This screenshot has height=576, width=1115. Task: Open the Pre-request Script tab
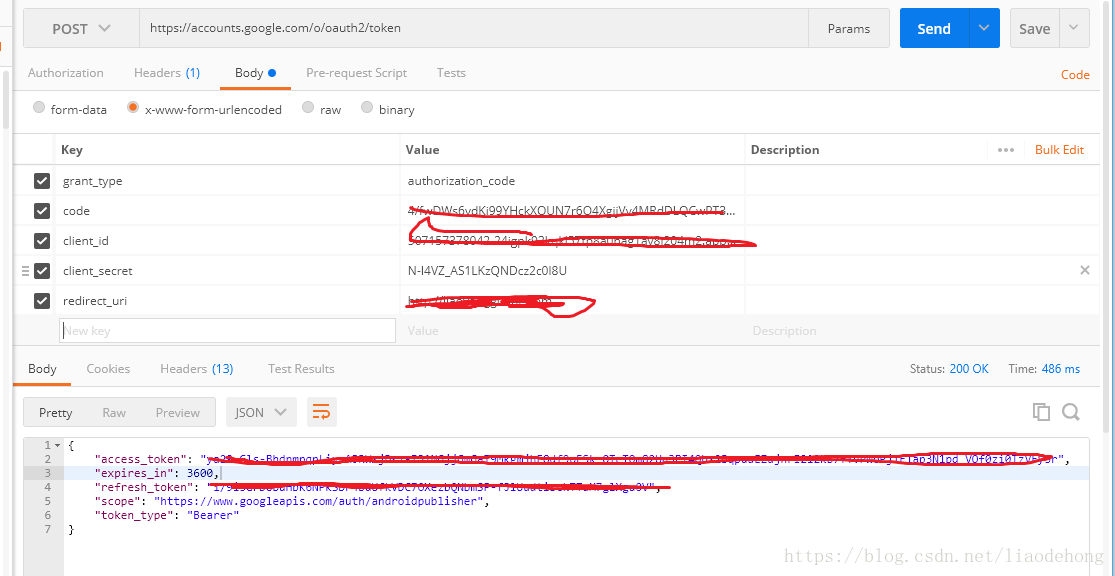pos(356,73)
